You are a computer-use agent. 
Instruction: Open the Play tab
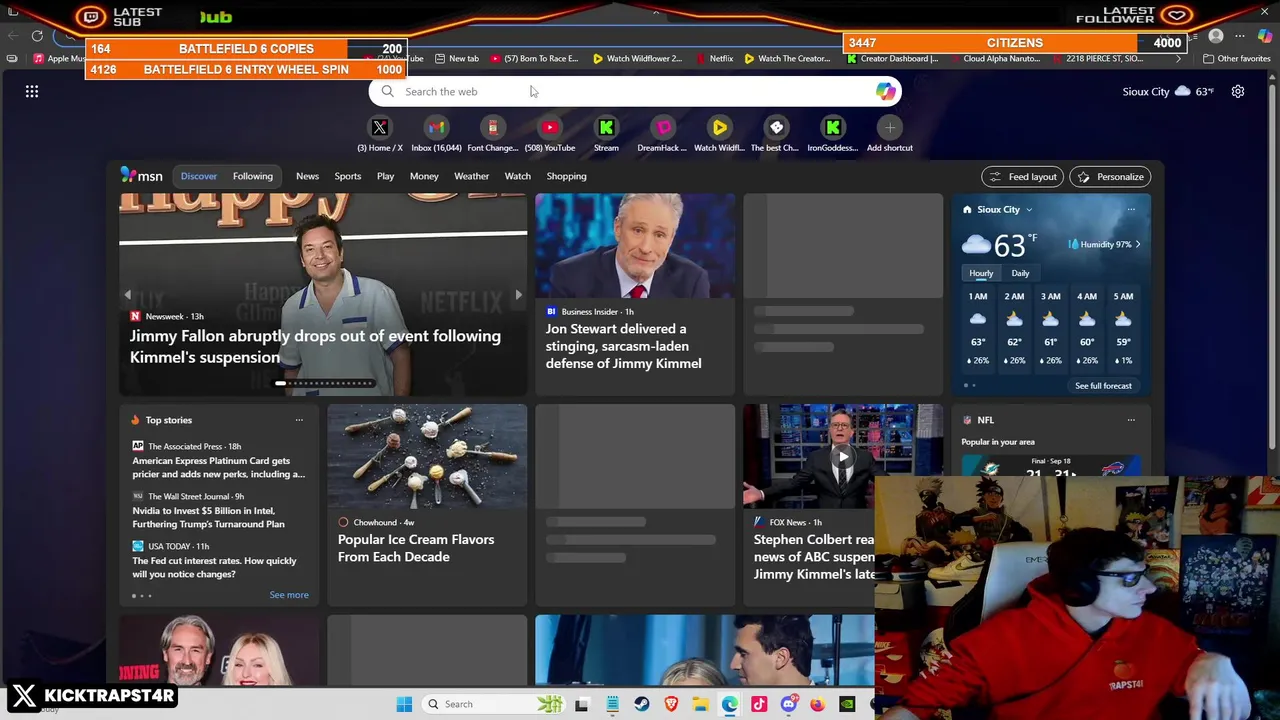pyautogui.click(x=385, y=176)
